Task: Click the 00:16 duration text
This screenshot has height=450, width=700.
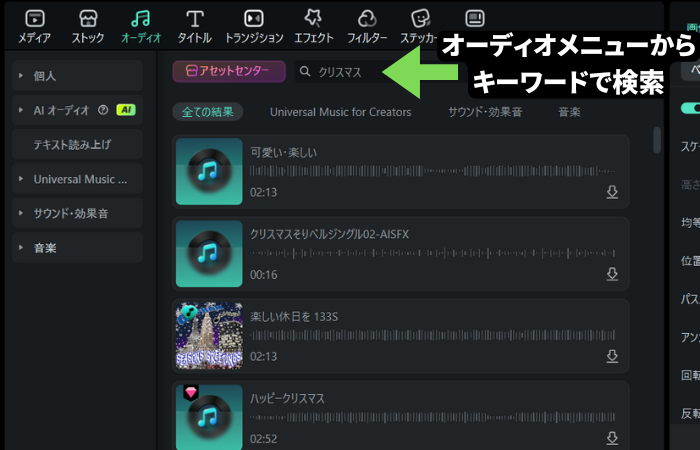Action: pyautogui.click(x=263, y=275)
